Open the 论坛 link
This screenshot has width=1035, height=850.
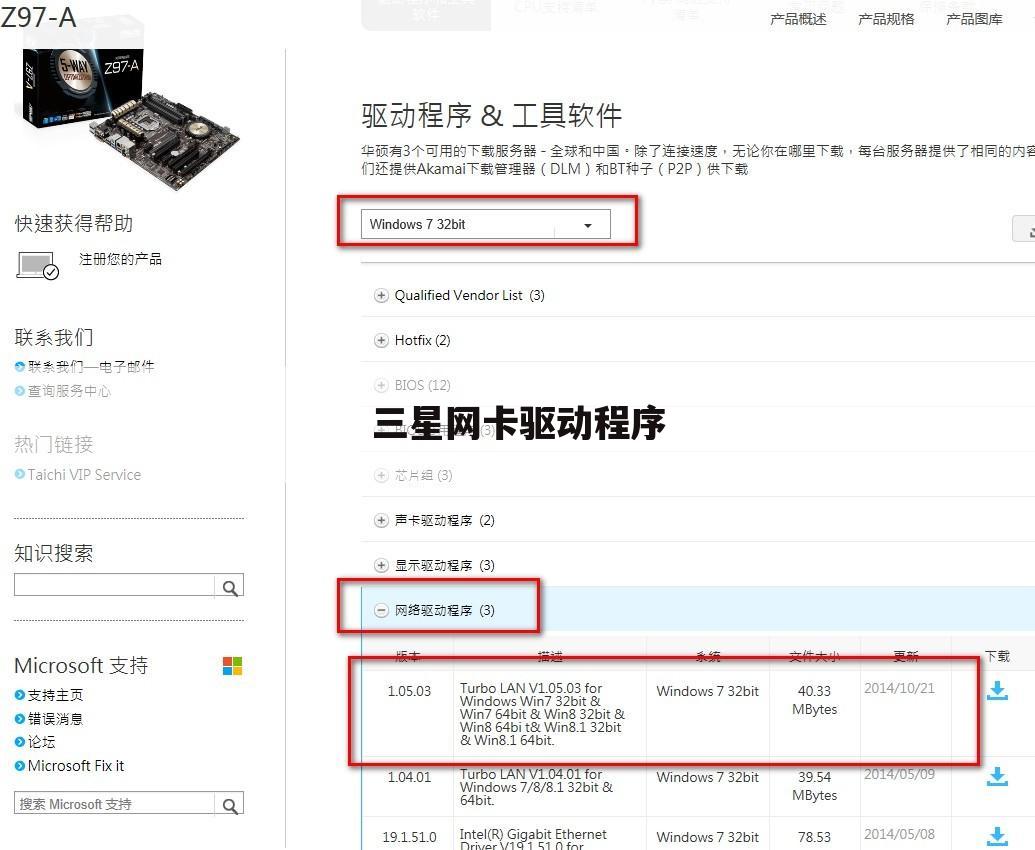click(x=42, y=742)
